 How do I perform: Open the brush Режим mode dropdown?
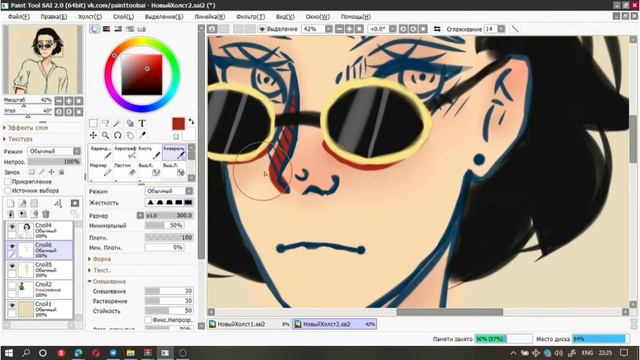point(169,191)
